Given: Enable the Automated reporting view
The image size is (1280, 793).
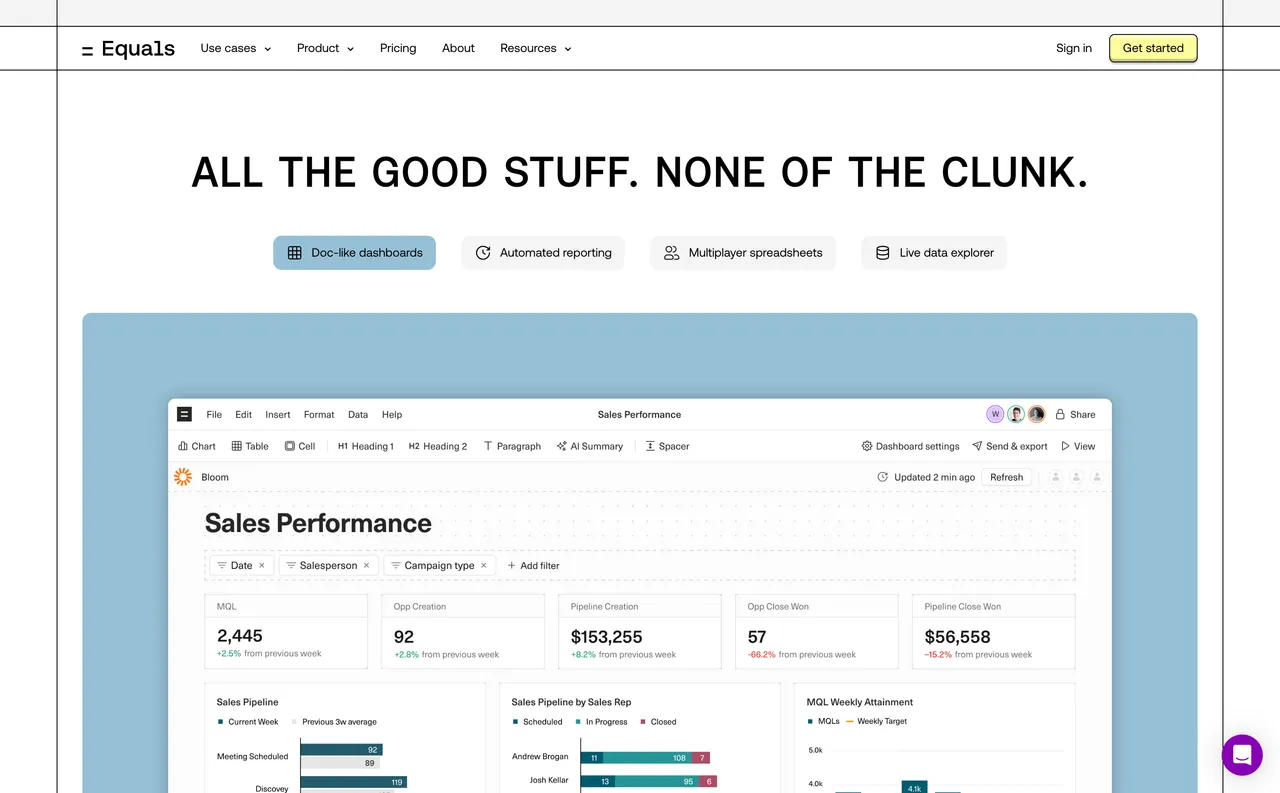Looking at the screenshot, I should 542,253.
